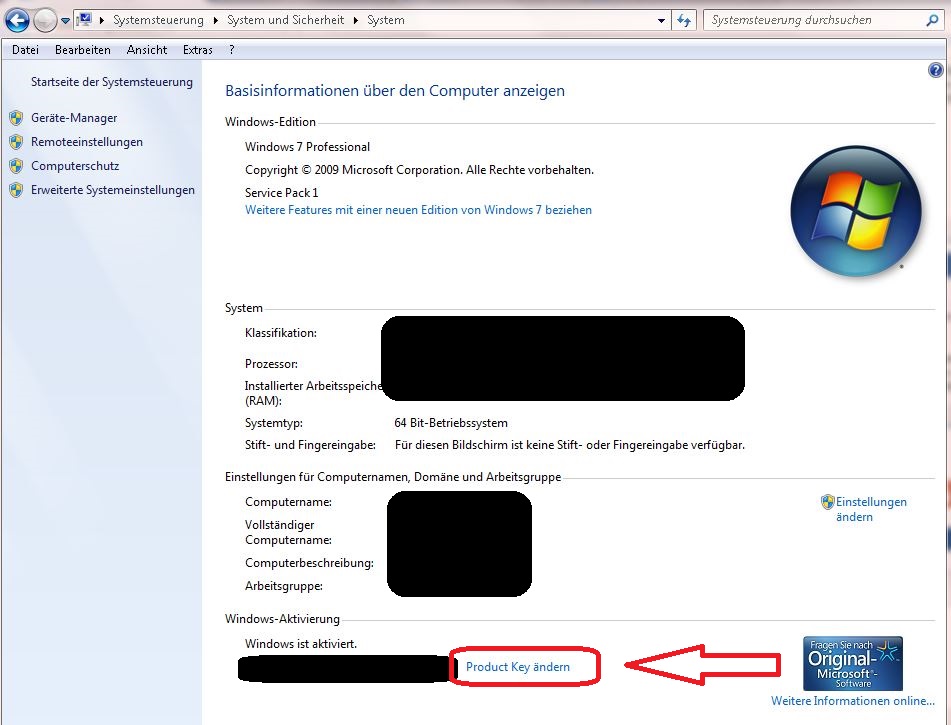Click the System breadcrumb segment
Screen dimensions: 951x725
click(386, 20)
